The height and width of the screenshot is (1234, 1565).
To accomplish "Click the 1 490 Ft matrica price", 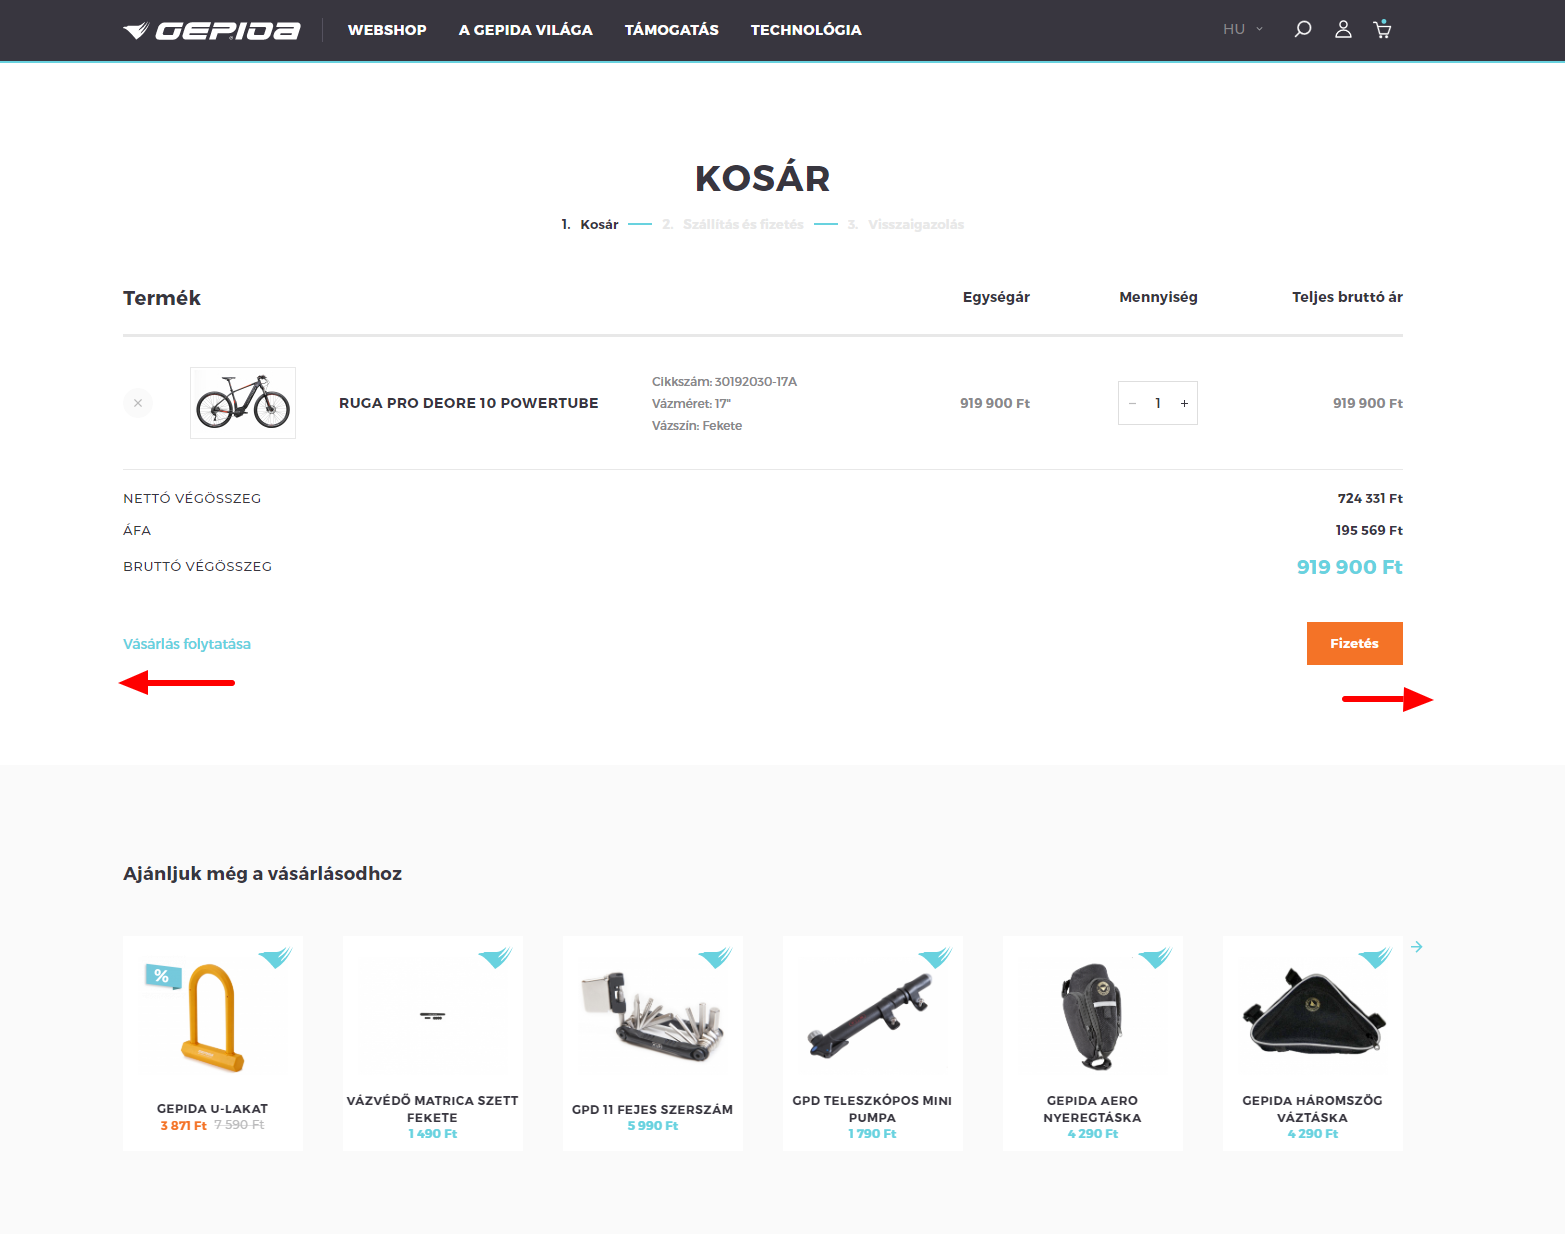I will point(433,1134).
